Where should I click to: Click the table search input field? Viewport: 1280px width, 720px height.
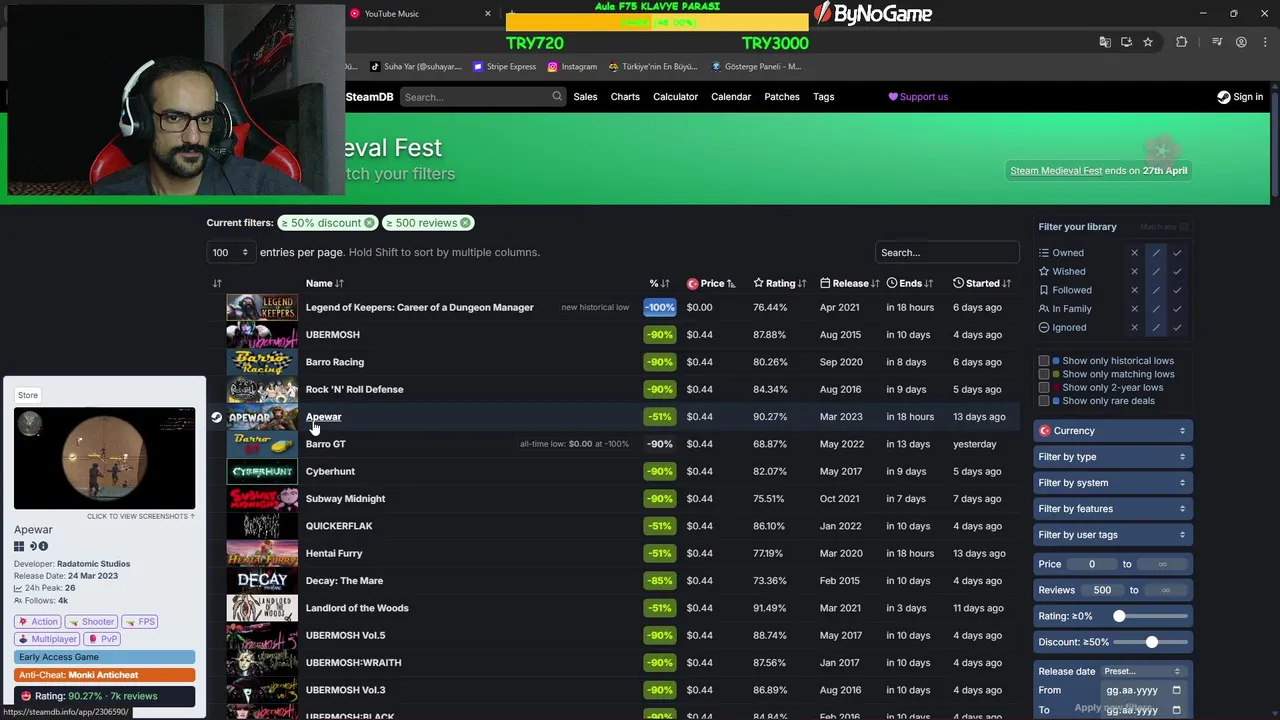point(947,253)
